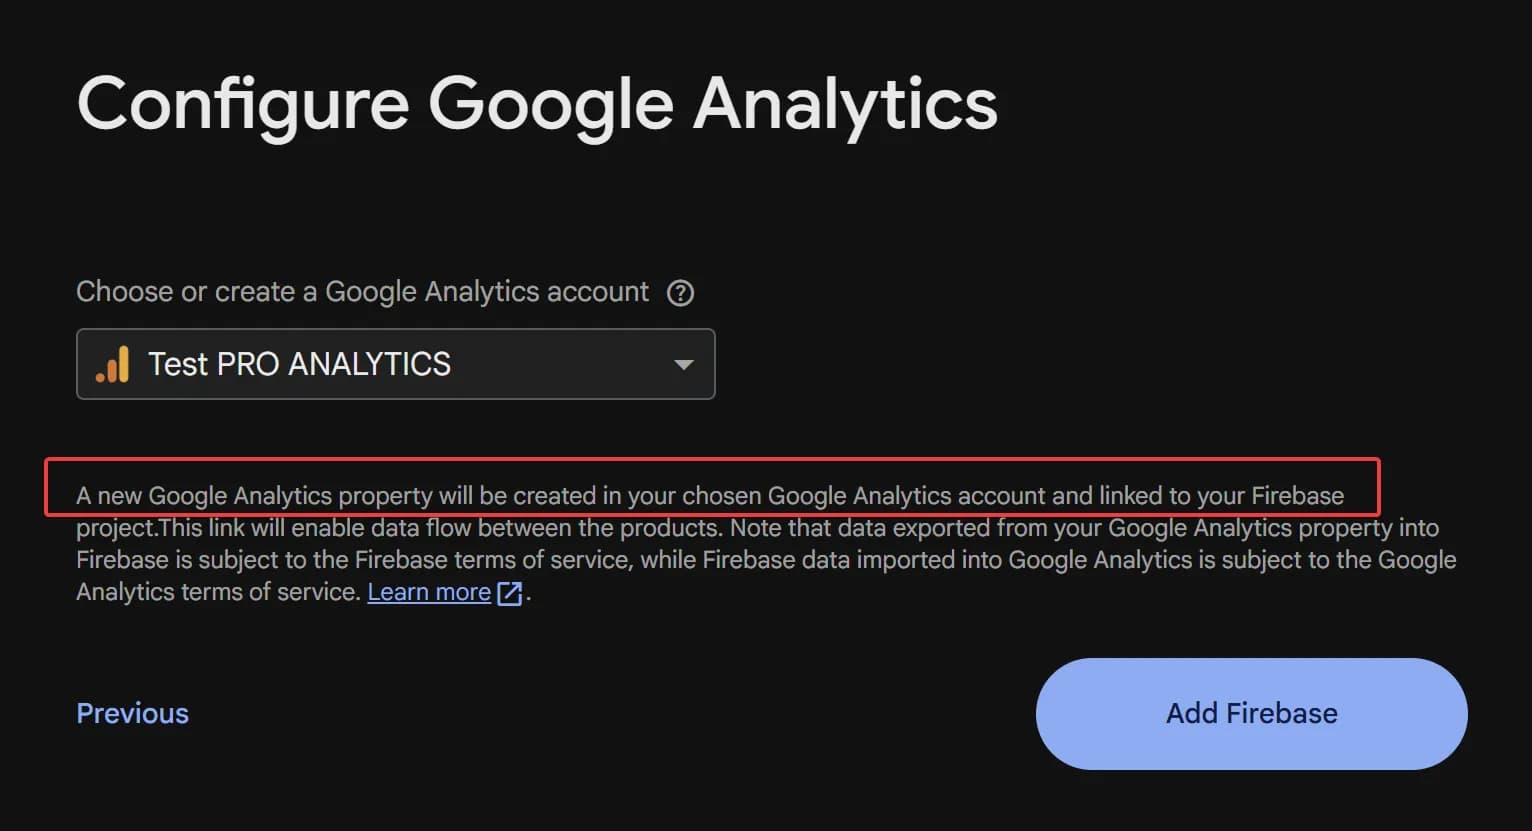The image size is (1532, 831).
Task: Click the circled question mark for account help
Action: [x=680, y=293]
